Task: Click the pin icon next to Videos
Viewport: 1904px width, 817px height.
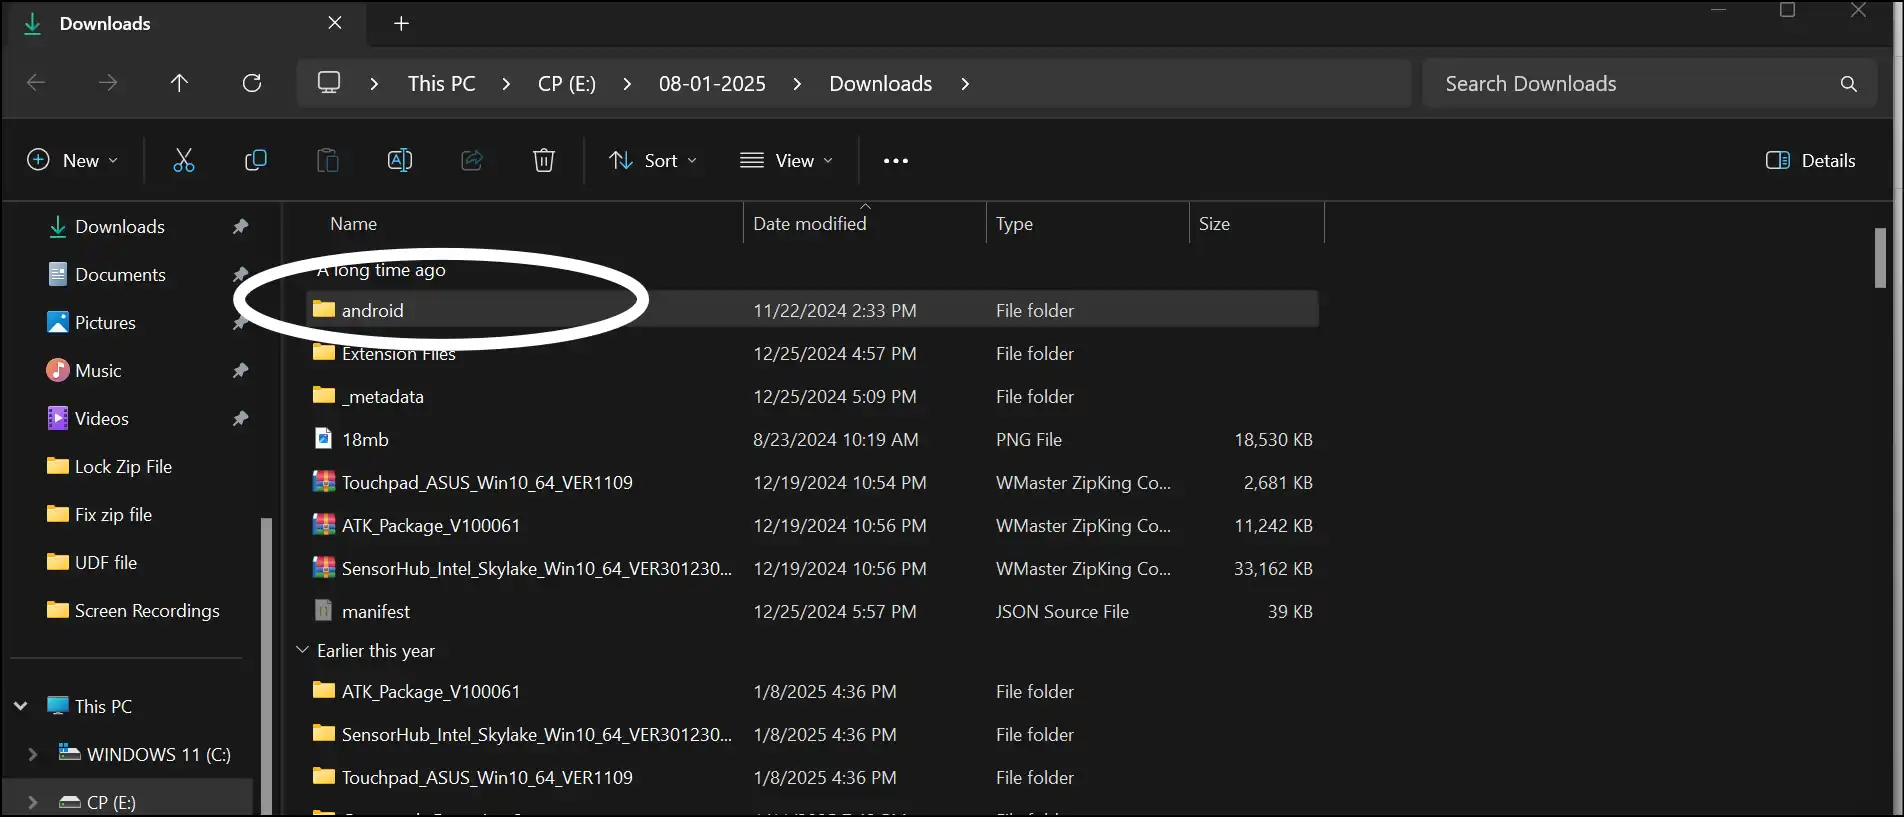Action: point(240,419)
